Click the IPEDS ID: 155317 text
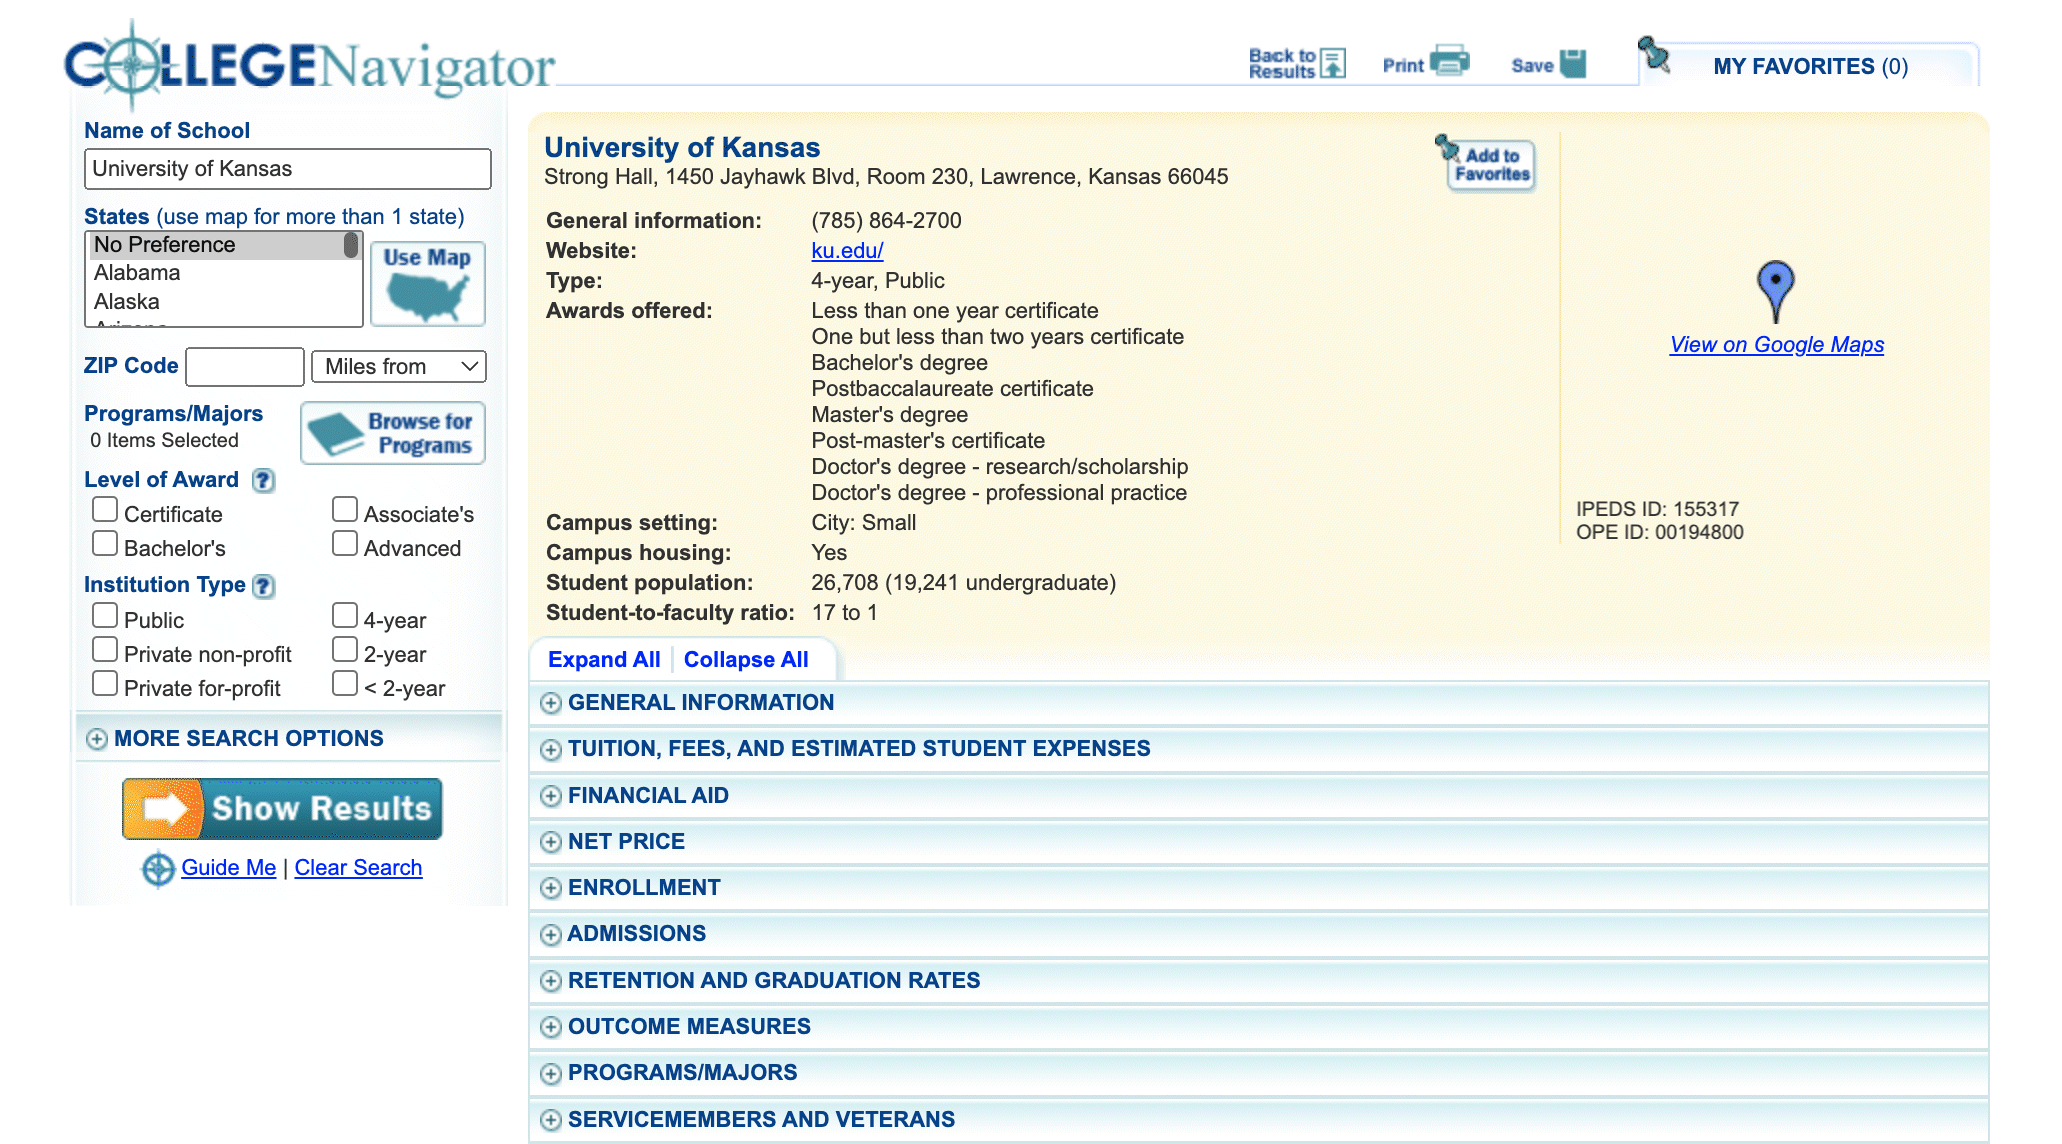The width and height of the screenshot is (2062, 1144). click(x=1657, y=509)
